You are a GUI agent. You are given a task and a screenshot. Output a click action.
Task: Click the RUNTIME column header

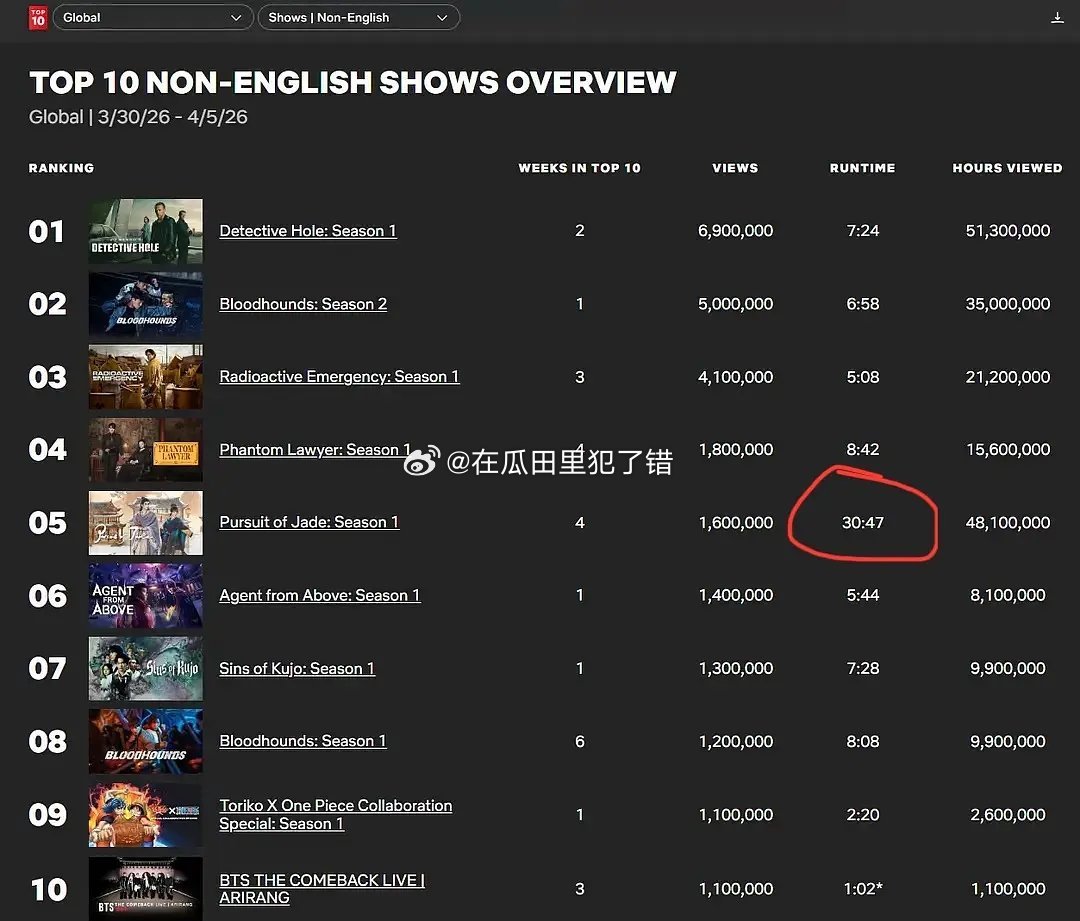[862, 168]
